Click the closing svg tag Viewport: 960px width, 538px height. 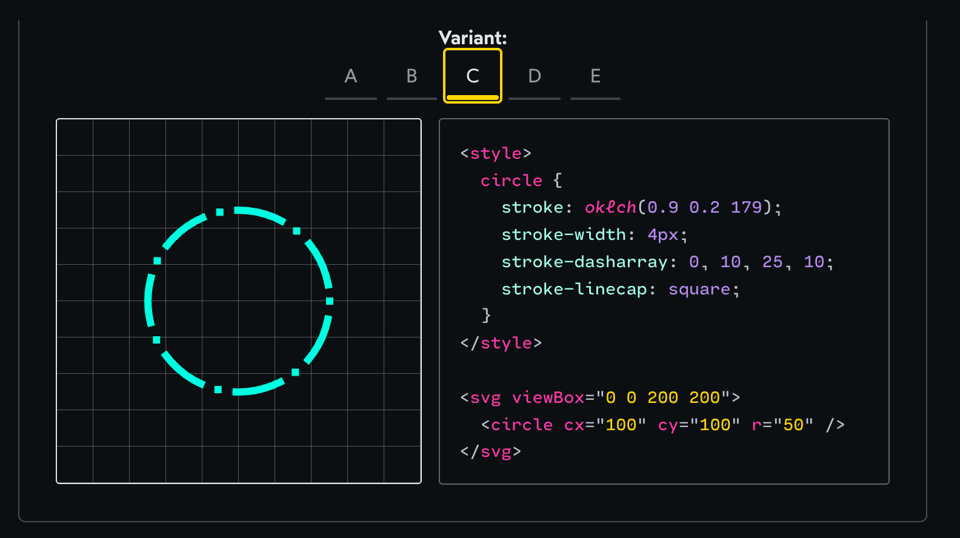click(x=490, y=452)
